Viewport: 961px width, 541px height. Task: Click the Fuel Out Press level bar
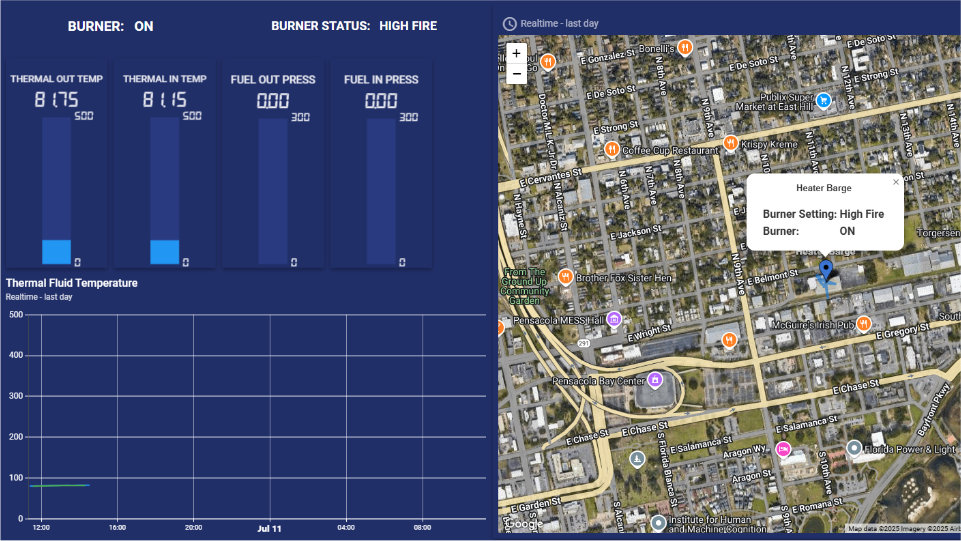[273, 191]
